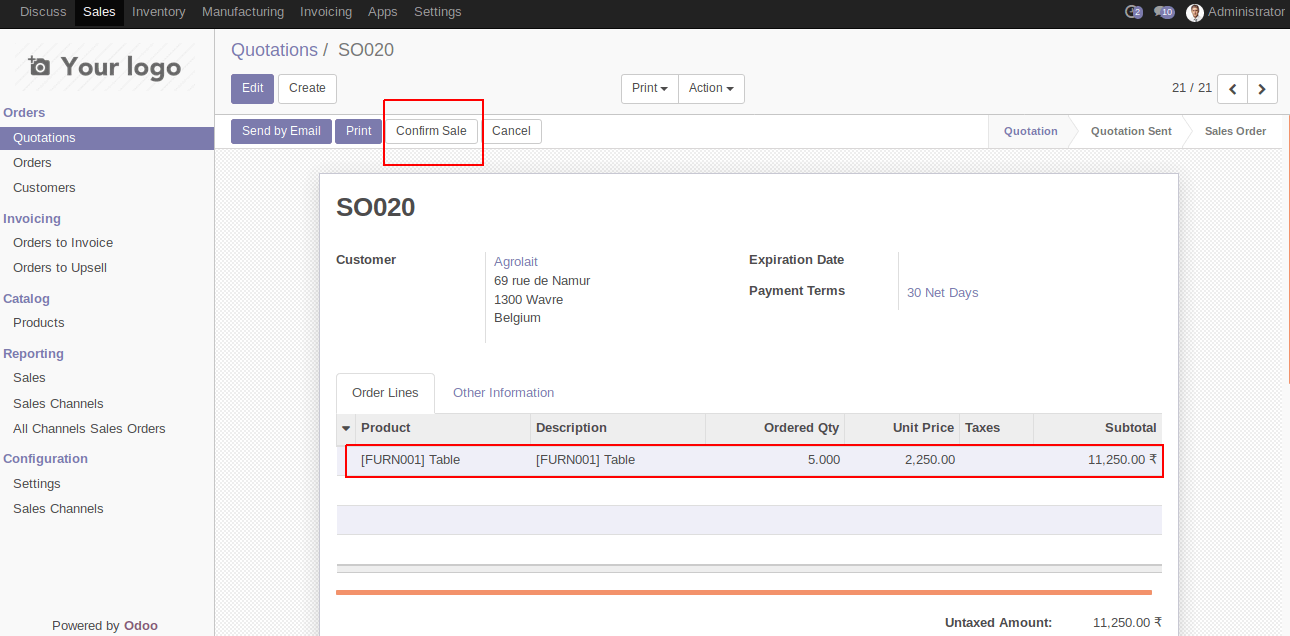This screenshot has width=1290, height=636.
Task: Open the Inventory app menu
Action: pos(158,12)
